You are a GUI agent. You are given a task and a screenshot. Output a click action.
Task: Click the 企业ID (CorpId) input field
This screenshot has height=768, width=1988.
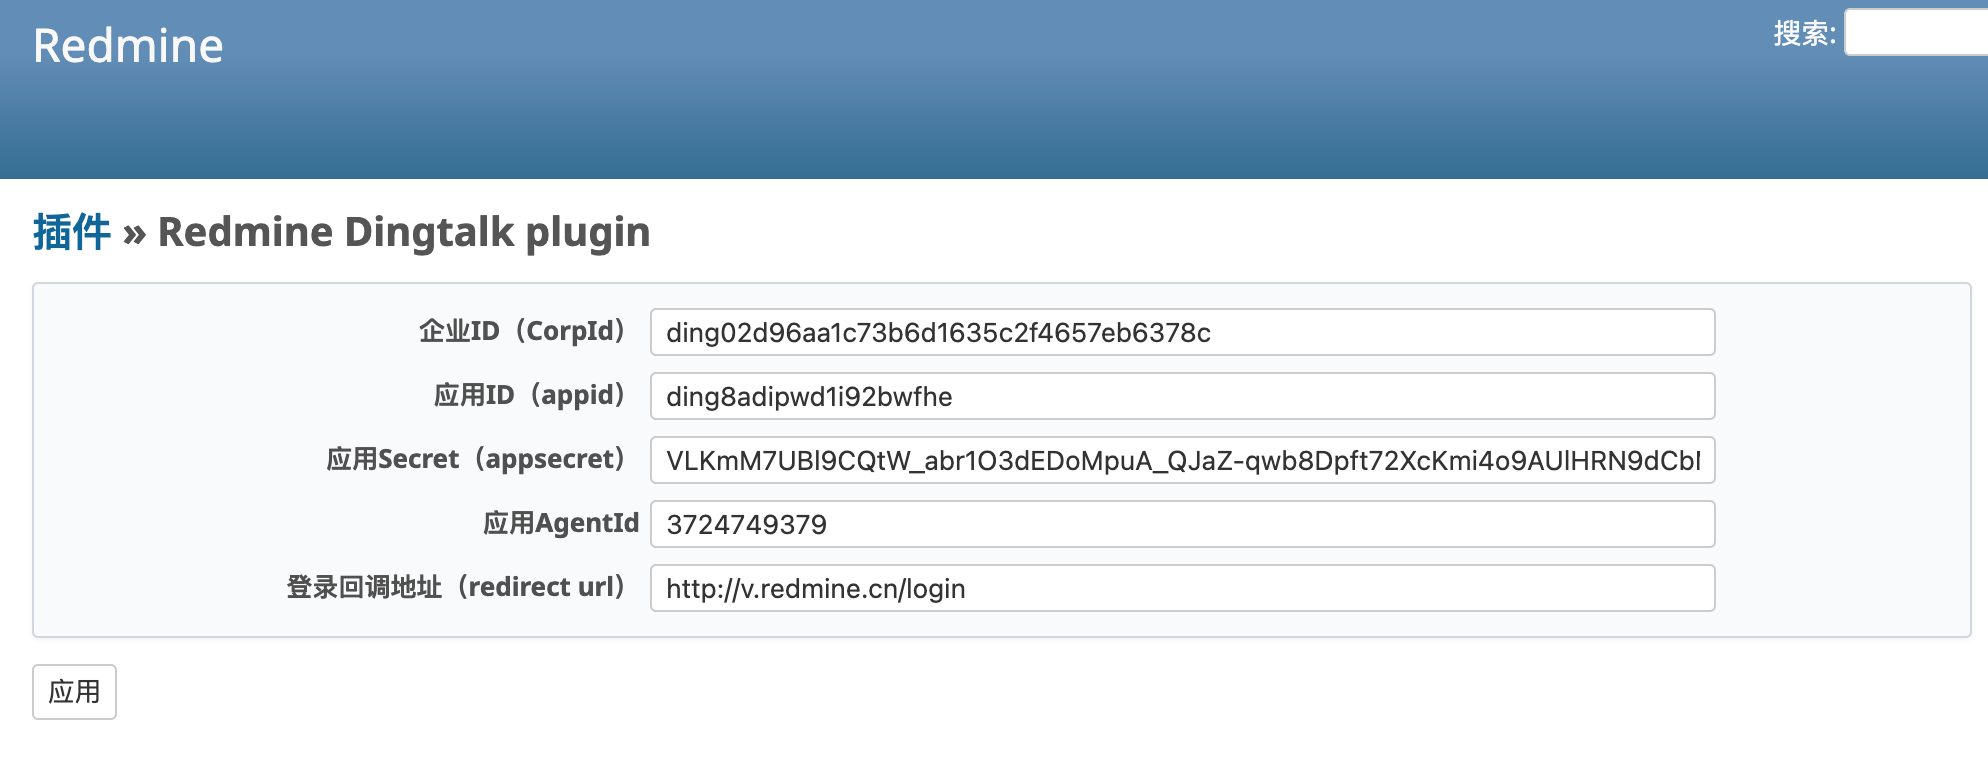[1182, 332]
